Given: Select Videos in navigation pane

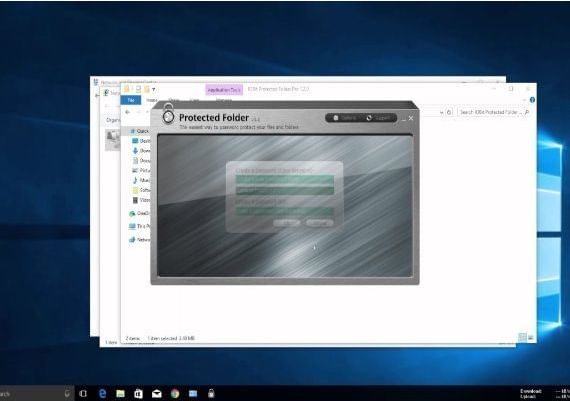Looking at the screenshot, I should pos(141,200).
